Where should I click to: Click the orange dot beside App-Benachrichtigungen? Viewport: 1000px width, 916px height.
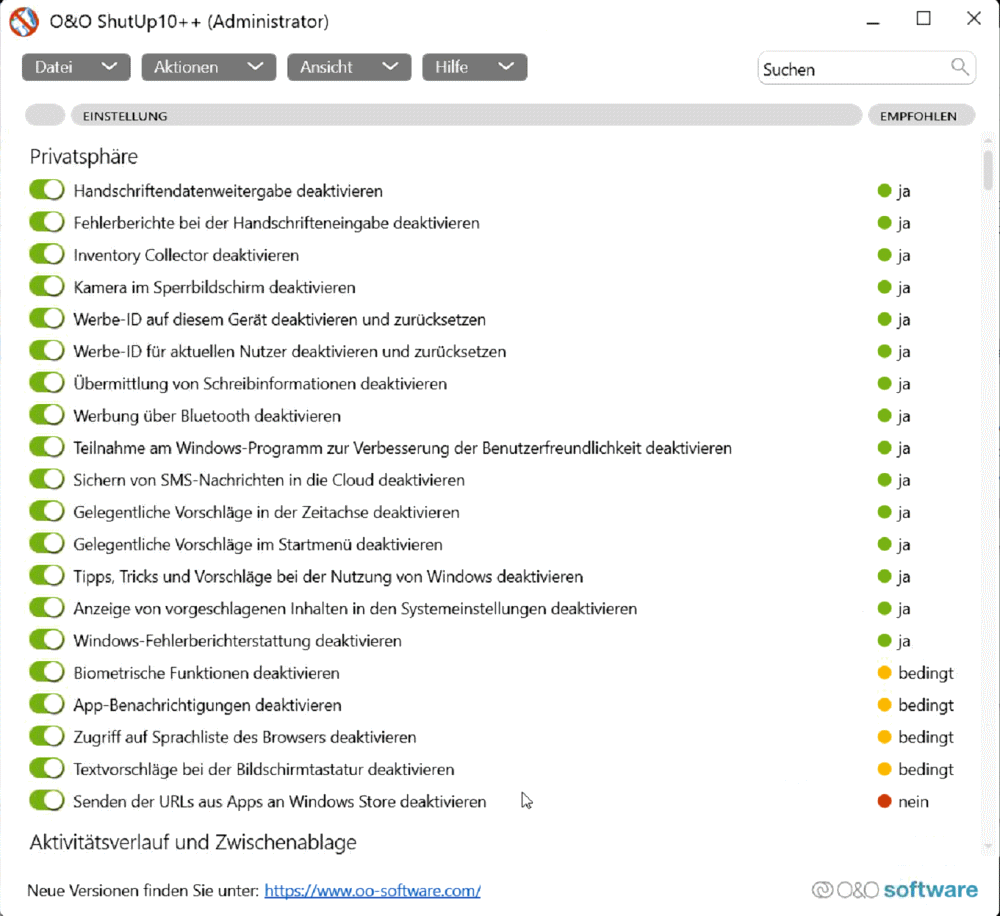point(884,705)
